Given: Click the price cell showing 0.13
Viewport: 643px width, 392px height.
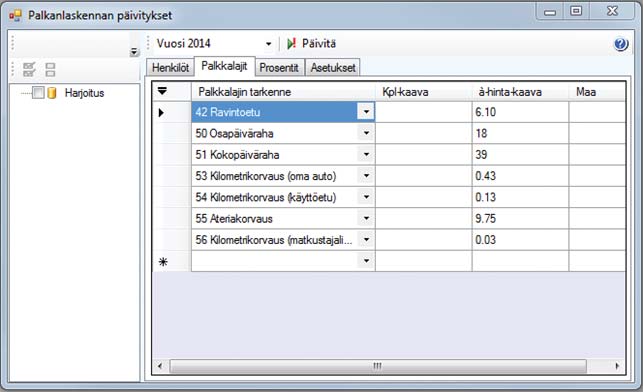Looking at the screenshot, I should tap(520, 197).
